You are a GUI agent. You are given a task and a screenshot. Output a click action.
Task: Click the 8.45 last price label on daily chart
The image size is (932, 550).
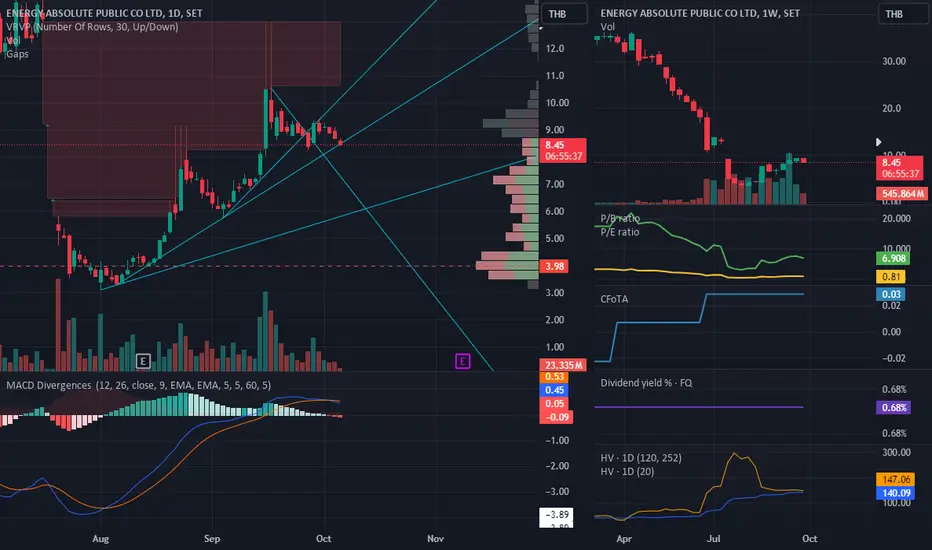click(562, 150)
